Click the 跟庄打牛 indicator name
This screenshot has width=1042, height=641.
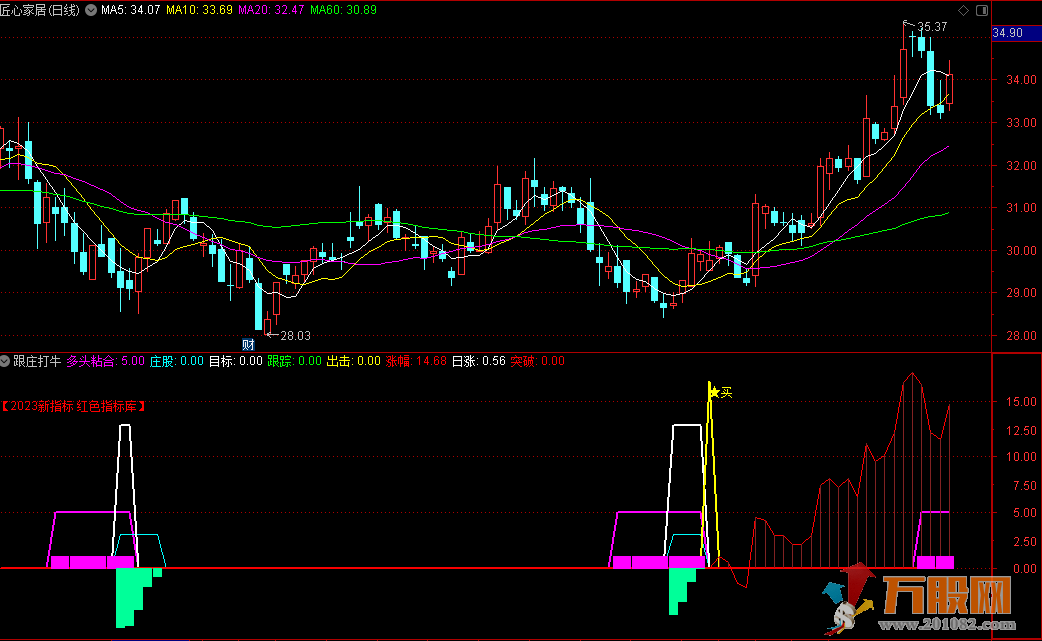(x=37, y=361)
